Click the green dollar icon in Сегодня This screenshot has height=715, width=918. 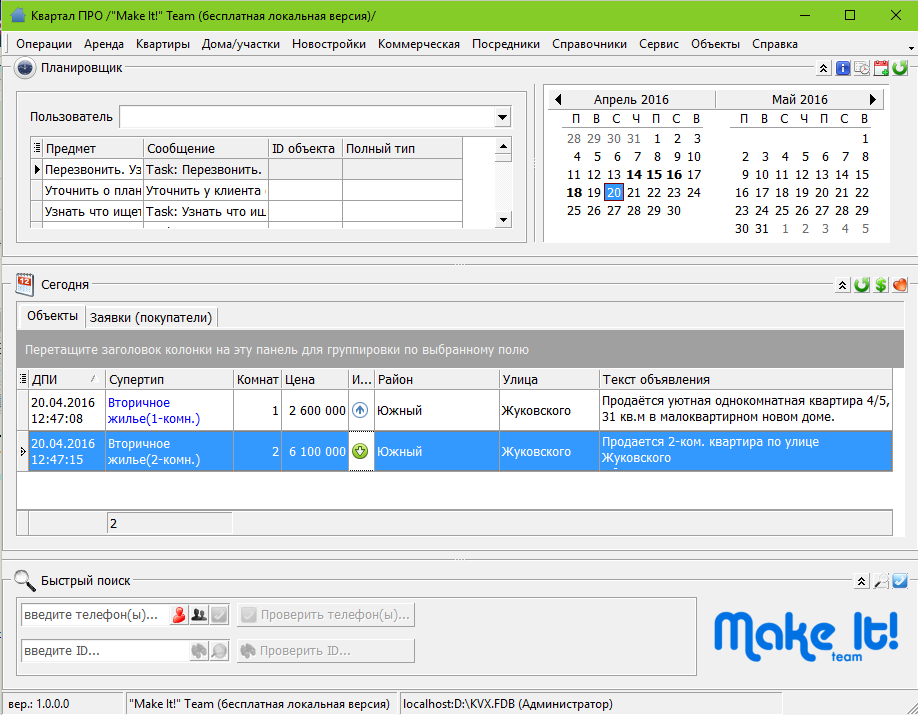pyautogui.click(x=881, y=285)
